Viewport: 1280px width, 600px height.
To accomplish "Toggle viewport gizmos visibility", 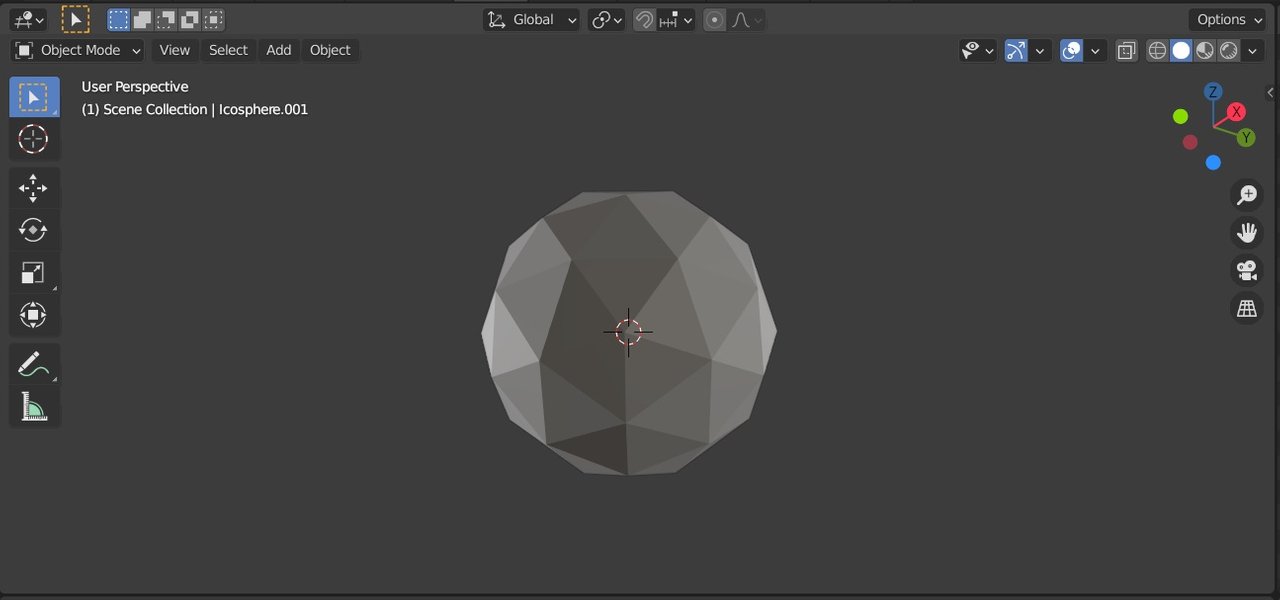I will point(1016,50).
